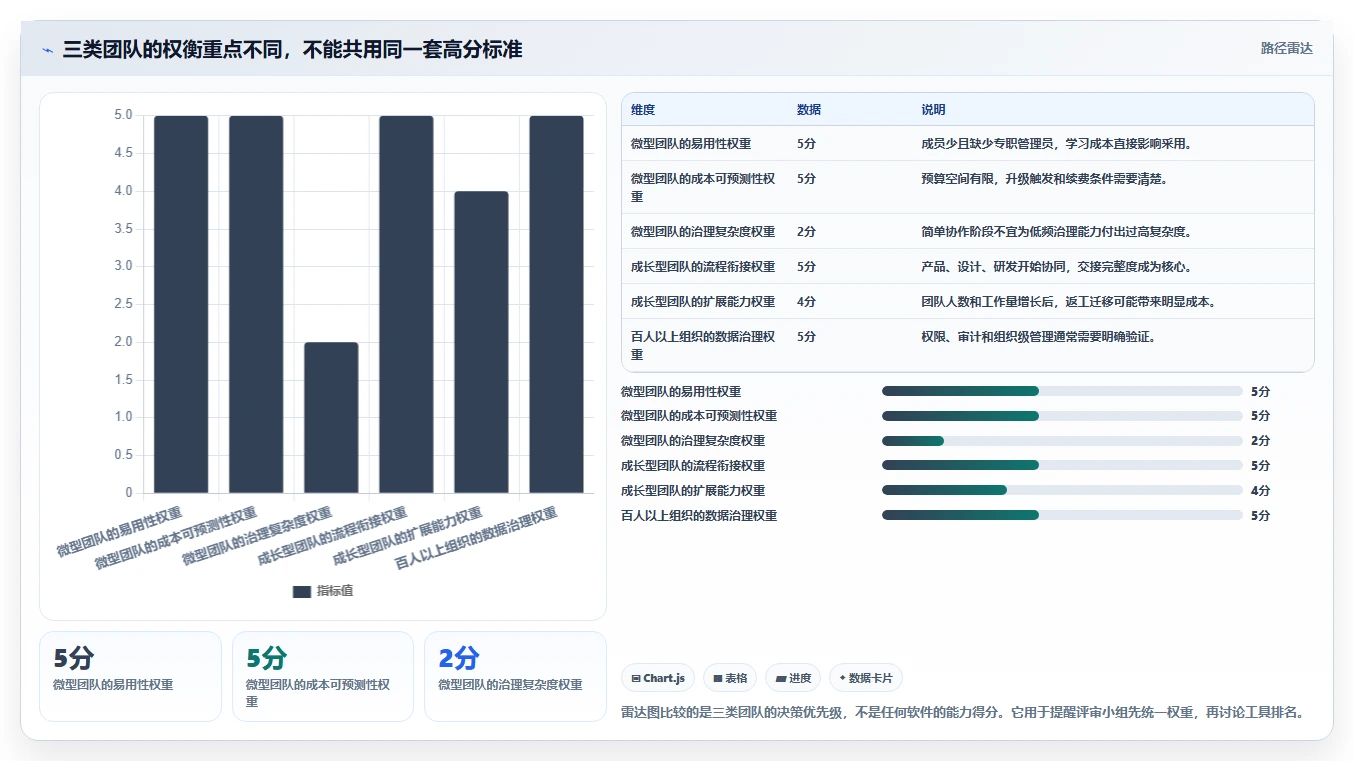1354x761 pixels.
Task: Click the chart bar for 微型团队的成本可预测性权重
Action: point(256,304)
